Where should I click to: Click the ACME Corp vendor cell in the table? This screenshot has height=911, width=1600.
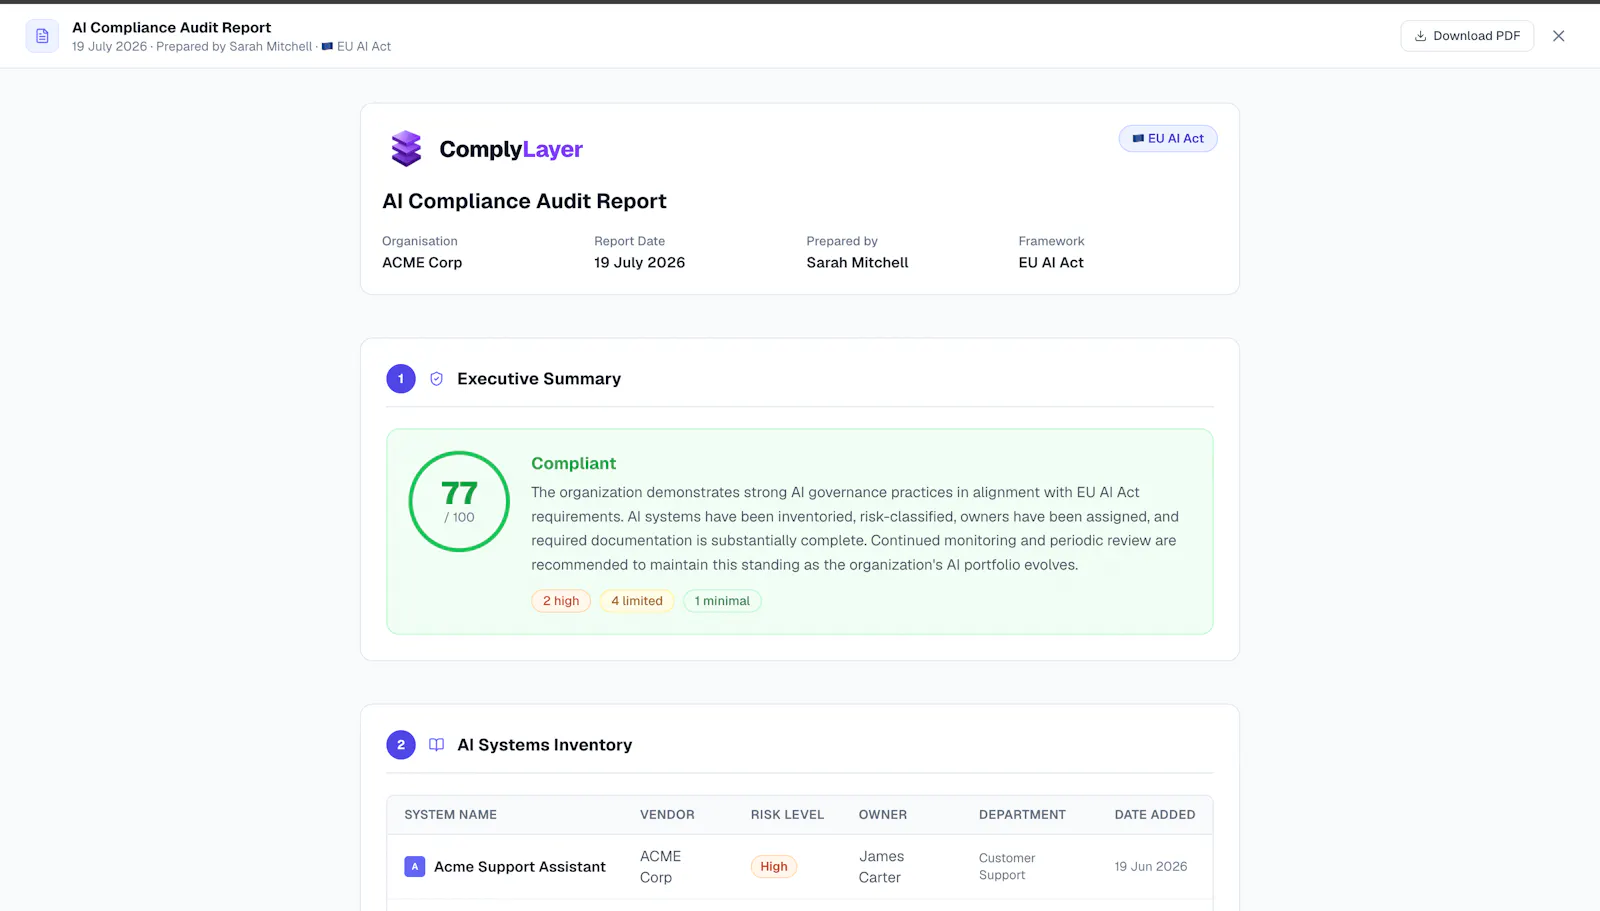pyautogui.click(x=660, y=867)
